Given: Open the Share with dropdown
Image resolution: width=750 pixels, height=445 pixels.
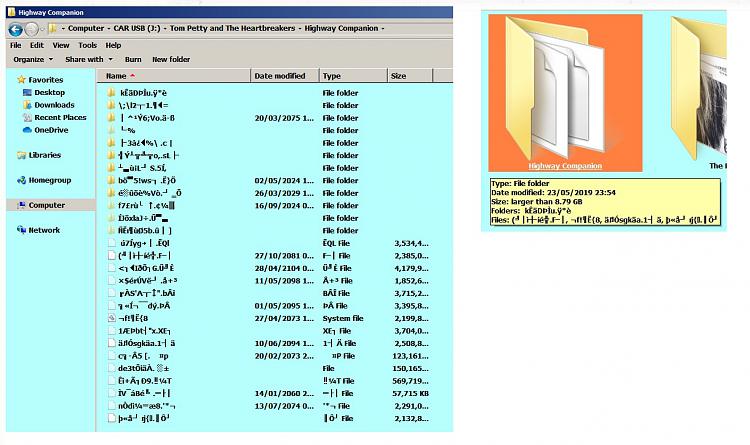Looking at the screenshot, I should (x=89, y=59).
